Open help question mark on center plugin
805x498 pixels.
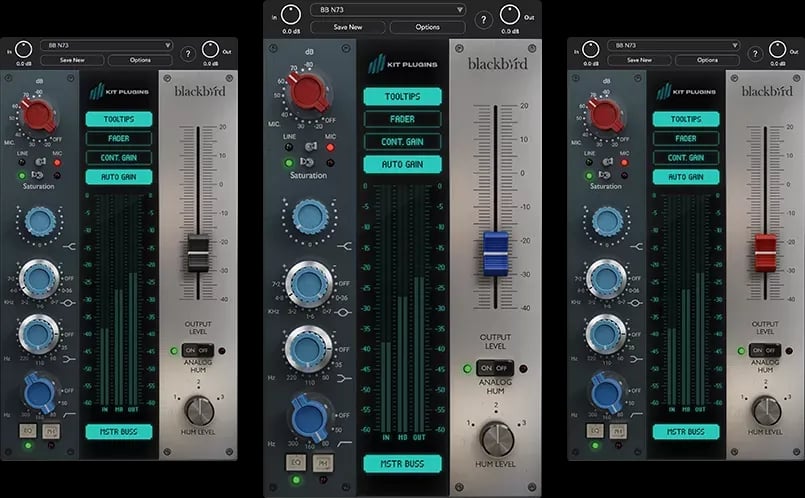coord(483,20)
